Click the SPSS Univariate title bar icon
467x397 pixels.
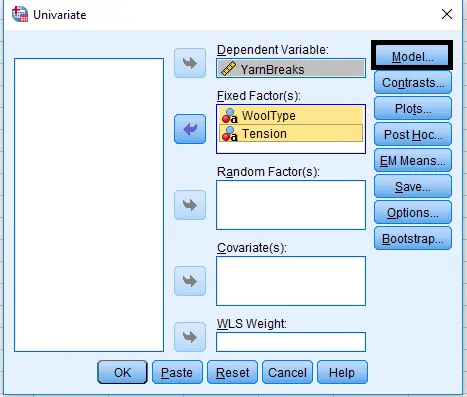point(20,14)
